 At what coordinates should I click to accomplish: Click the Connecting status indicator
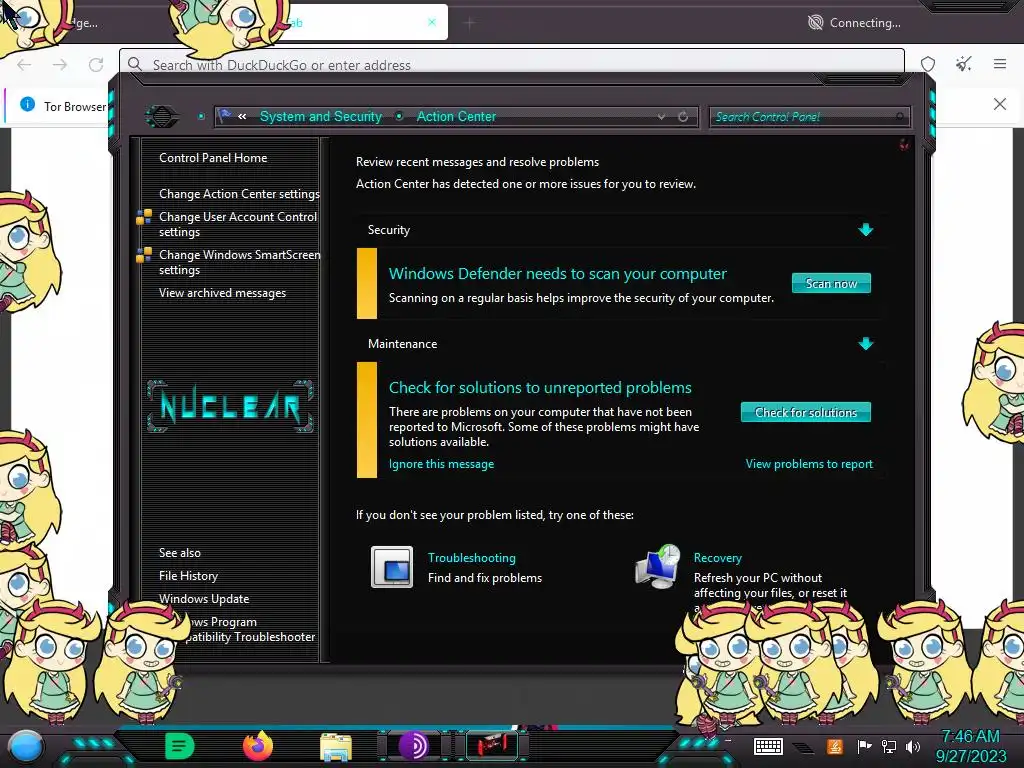[x=854, y=23]
